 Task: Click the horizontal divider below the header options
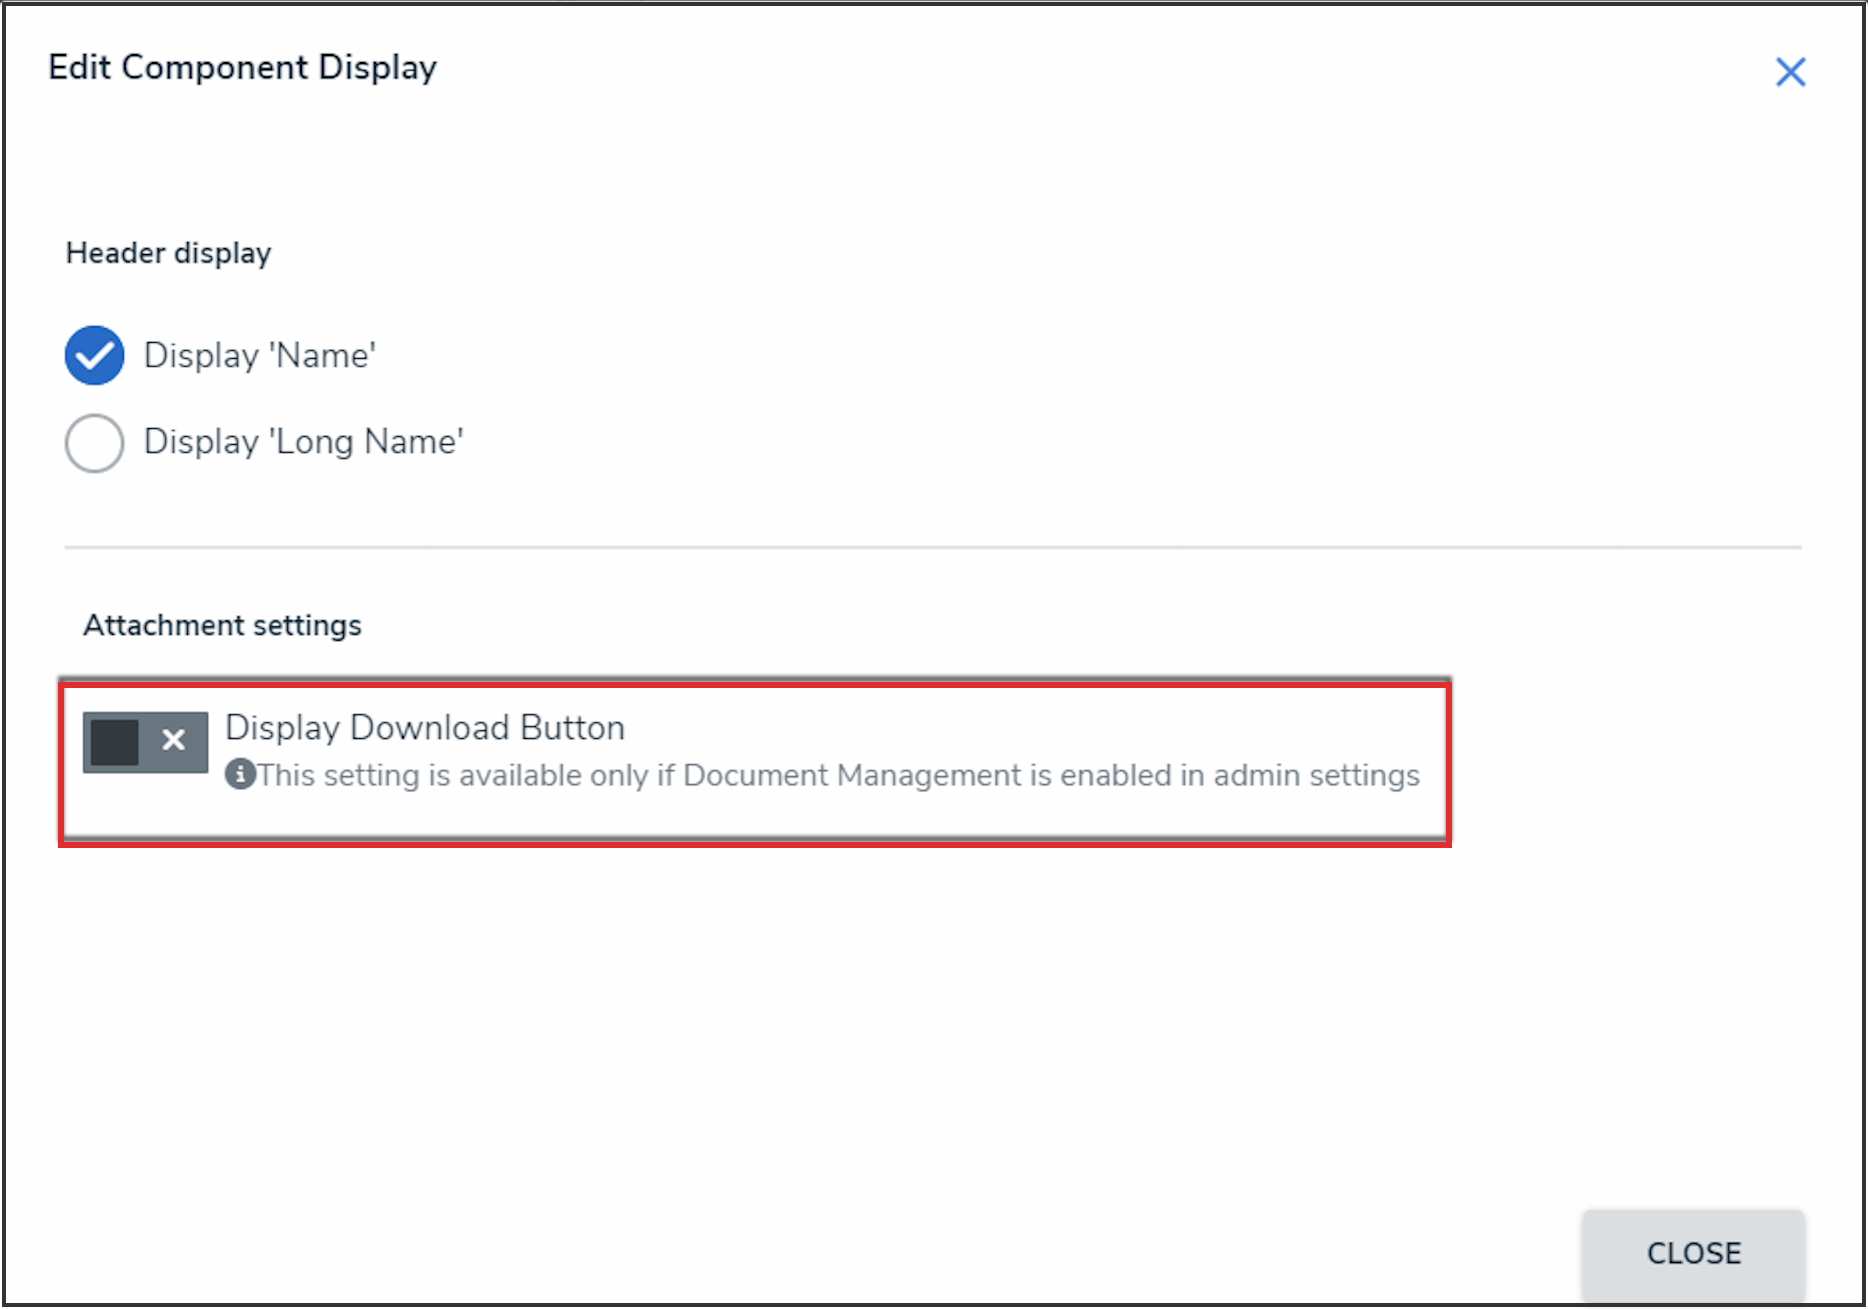(x=932, y=547)
